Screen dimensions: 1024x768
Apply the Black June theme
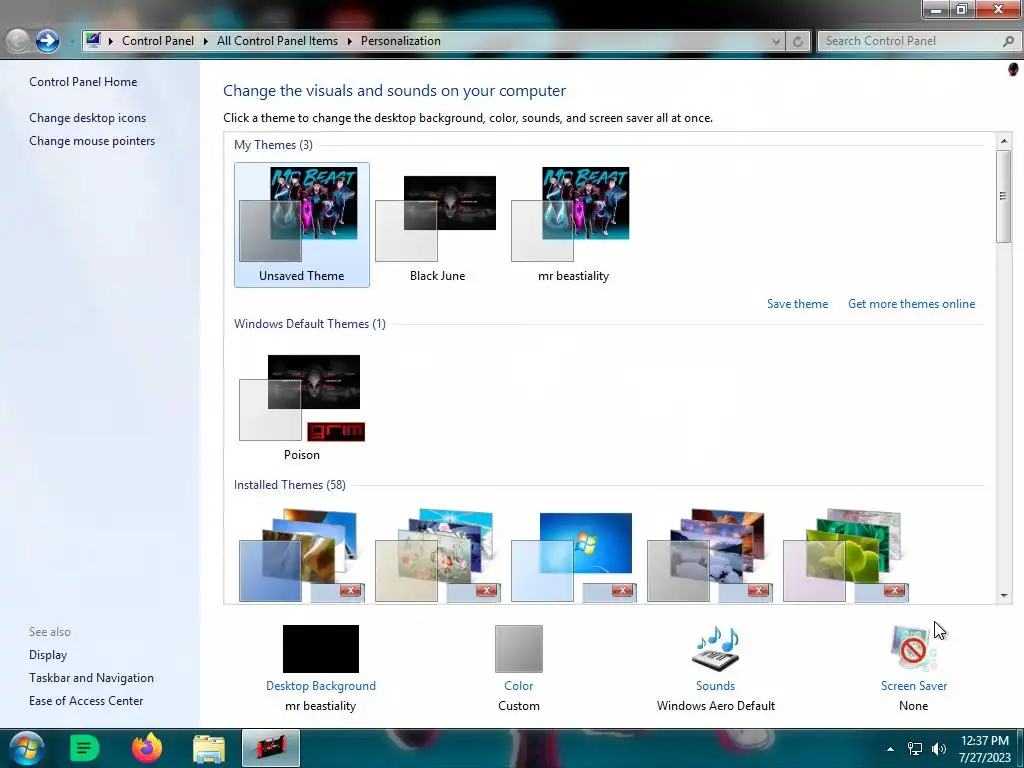point(438,225)
